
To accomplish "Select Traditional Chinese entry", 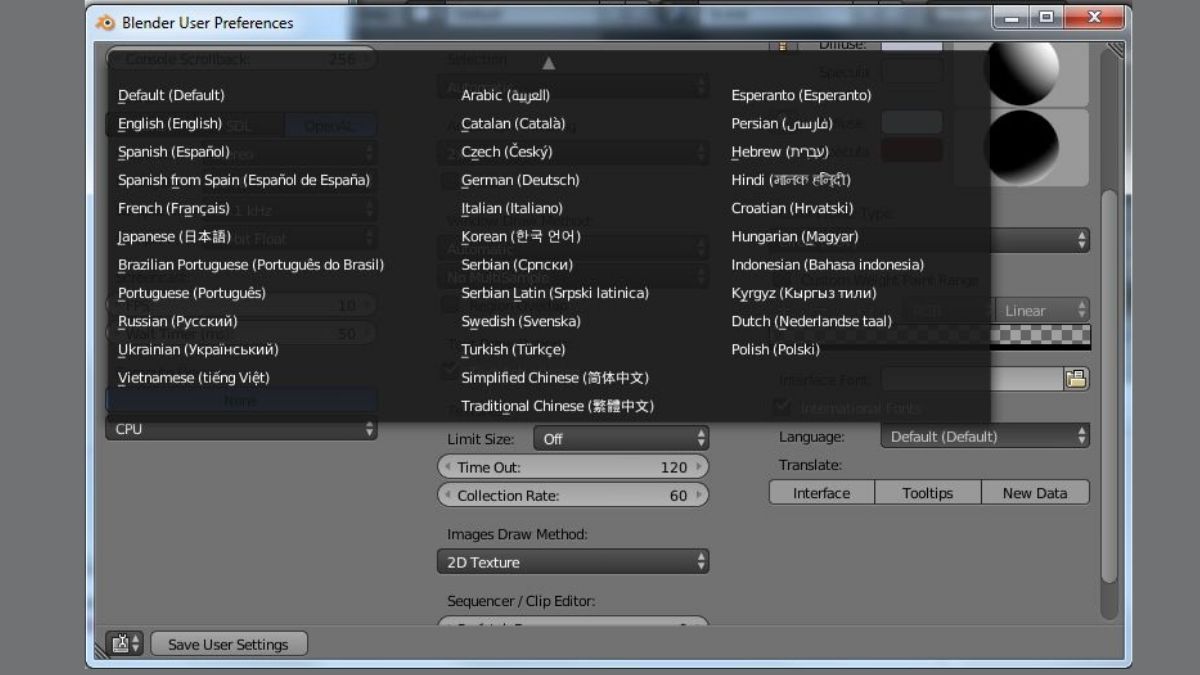I will click(557, 406).
